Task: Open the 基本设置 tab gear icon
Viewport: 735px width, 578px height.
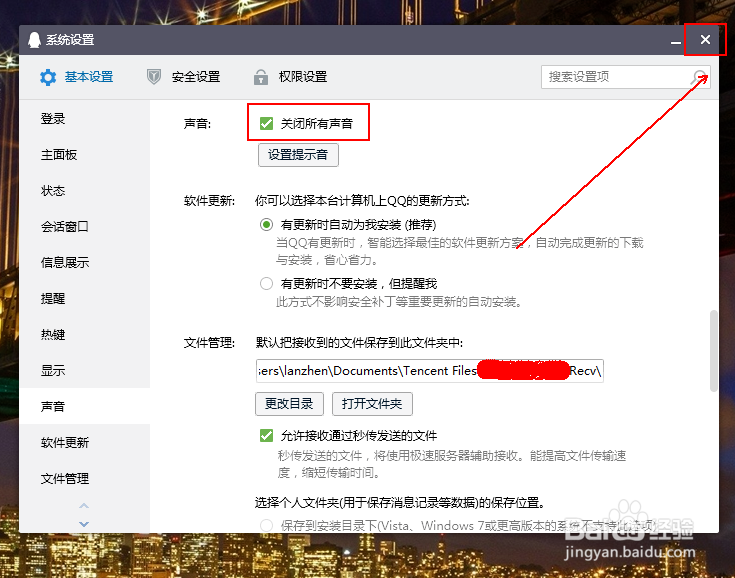Action: click(48, 77)
